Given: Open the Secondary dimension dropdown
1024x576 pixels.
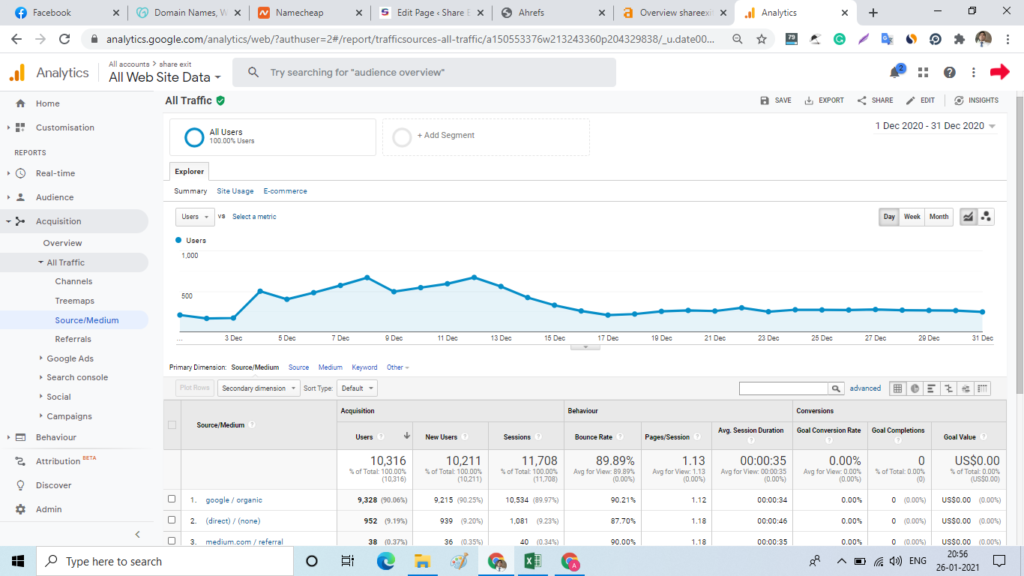Looking at the screenshot, I should point(259,389).
